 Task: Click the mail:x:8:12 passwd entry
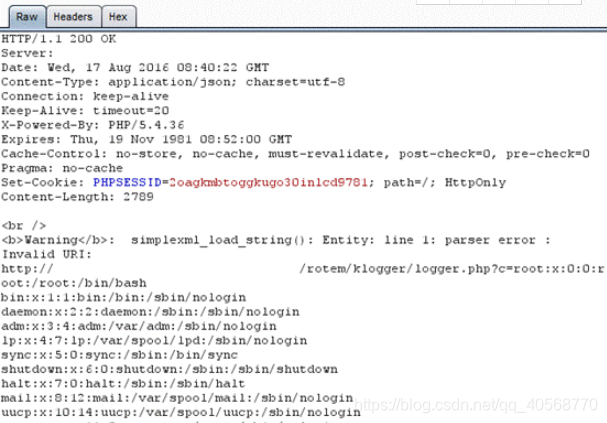pyautogui.click(x=177, y=397)
